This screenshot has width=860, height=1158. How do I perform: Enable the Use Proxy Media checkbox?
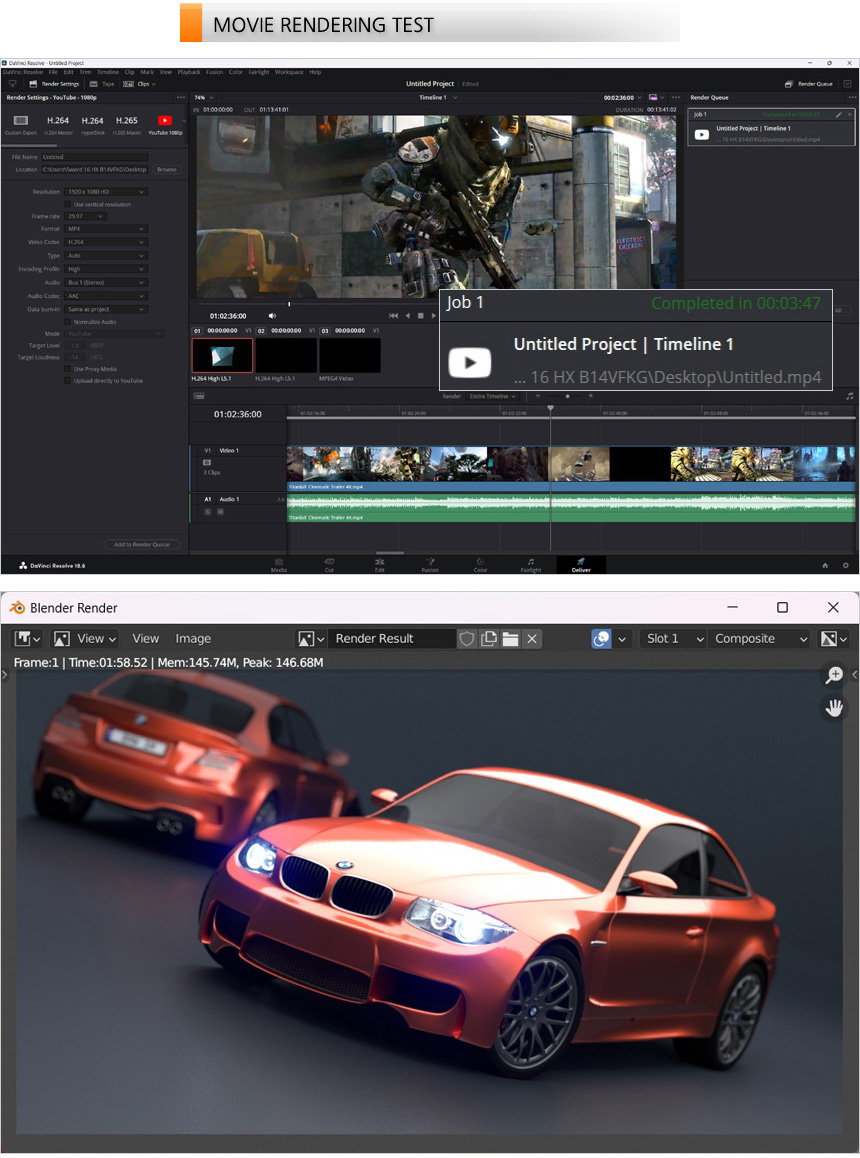[67, 369]
